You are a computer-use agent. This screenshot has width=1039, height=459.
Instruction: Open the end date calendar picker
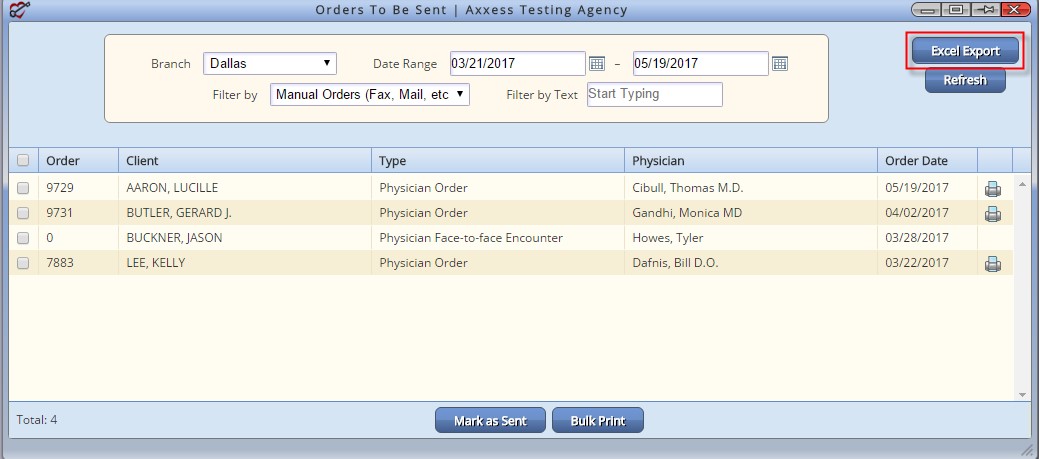780,64
